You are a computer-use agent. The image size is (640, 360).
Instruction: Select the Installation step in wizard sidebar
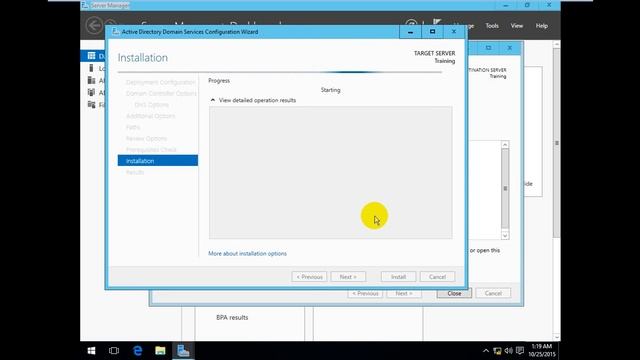[158, 161]
